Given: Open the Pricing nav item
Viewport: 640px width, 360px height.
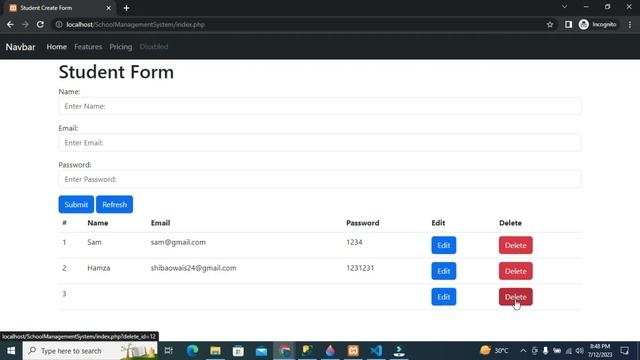Looking at the screenshot, I should click(121, 47).
